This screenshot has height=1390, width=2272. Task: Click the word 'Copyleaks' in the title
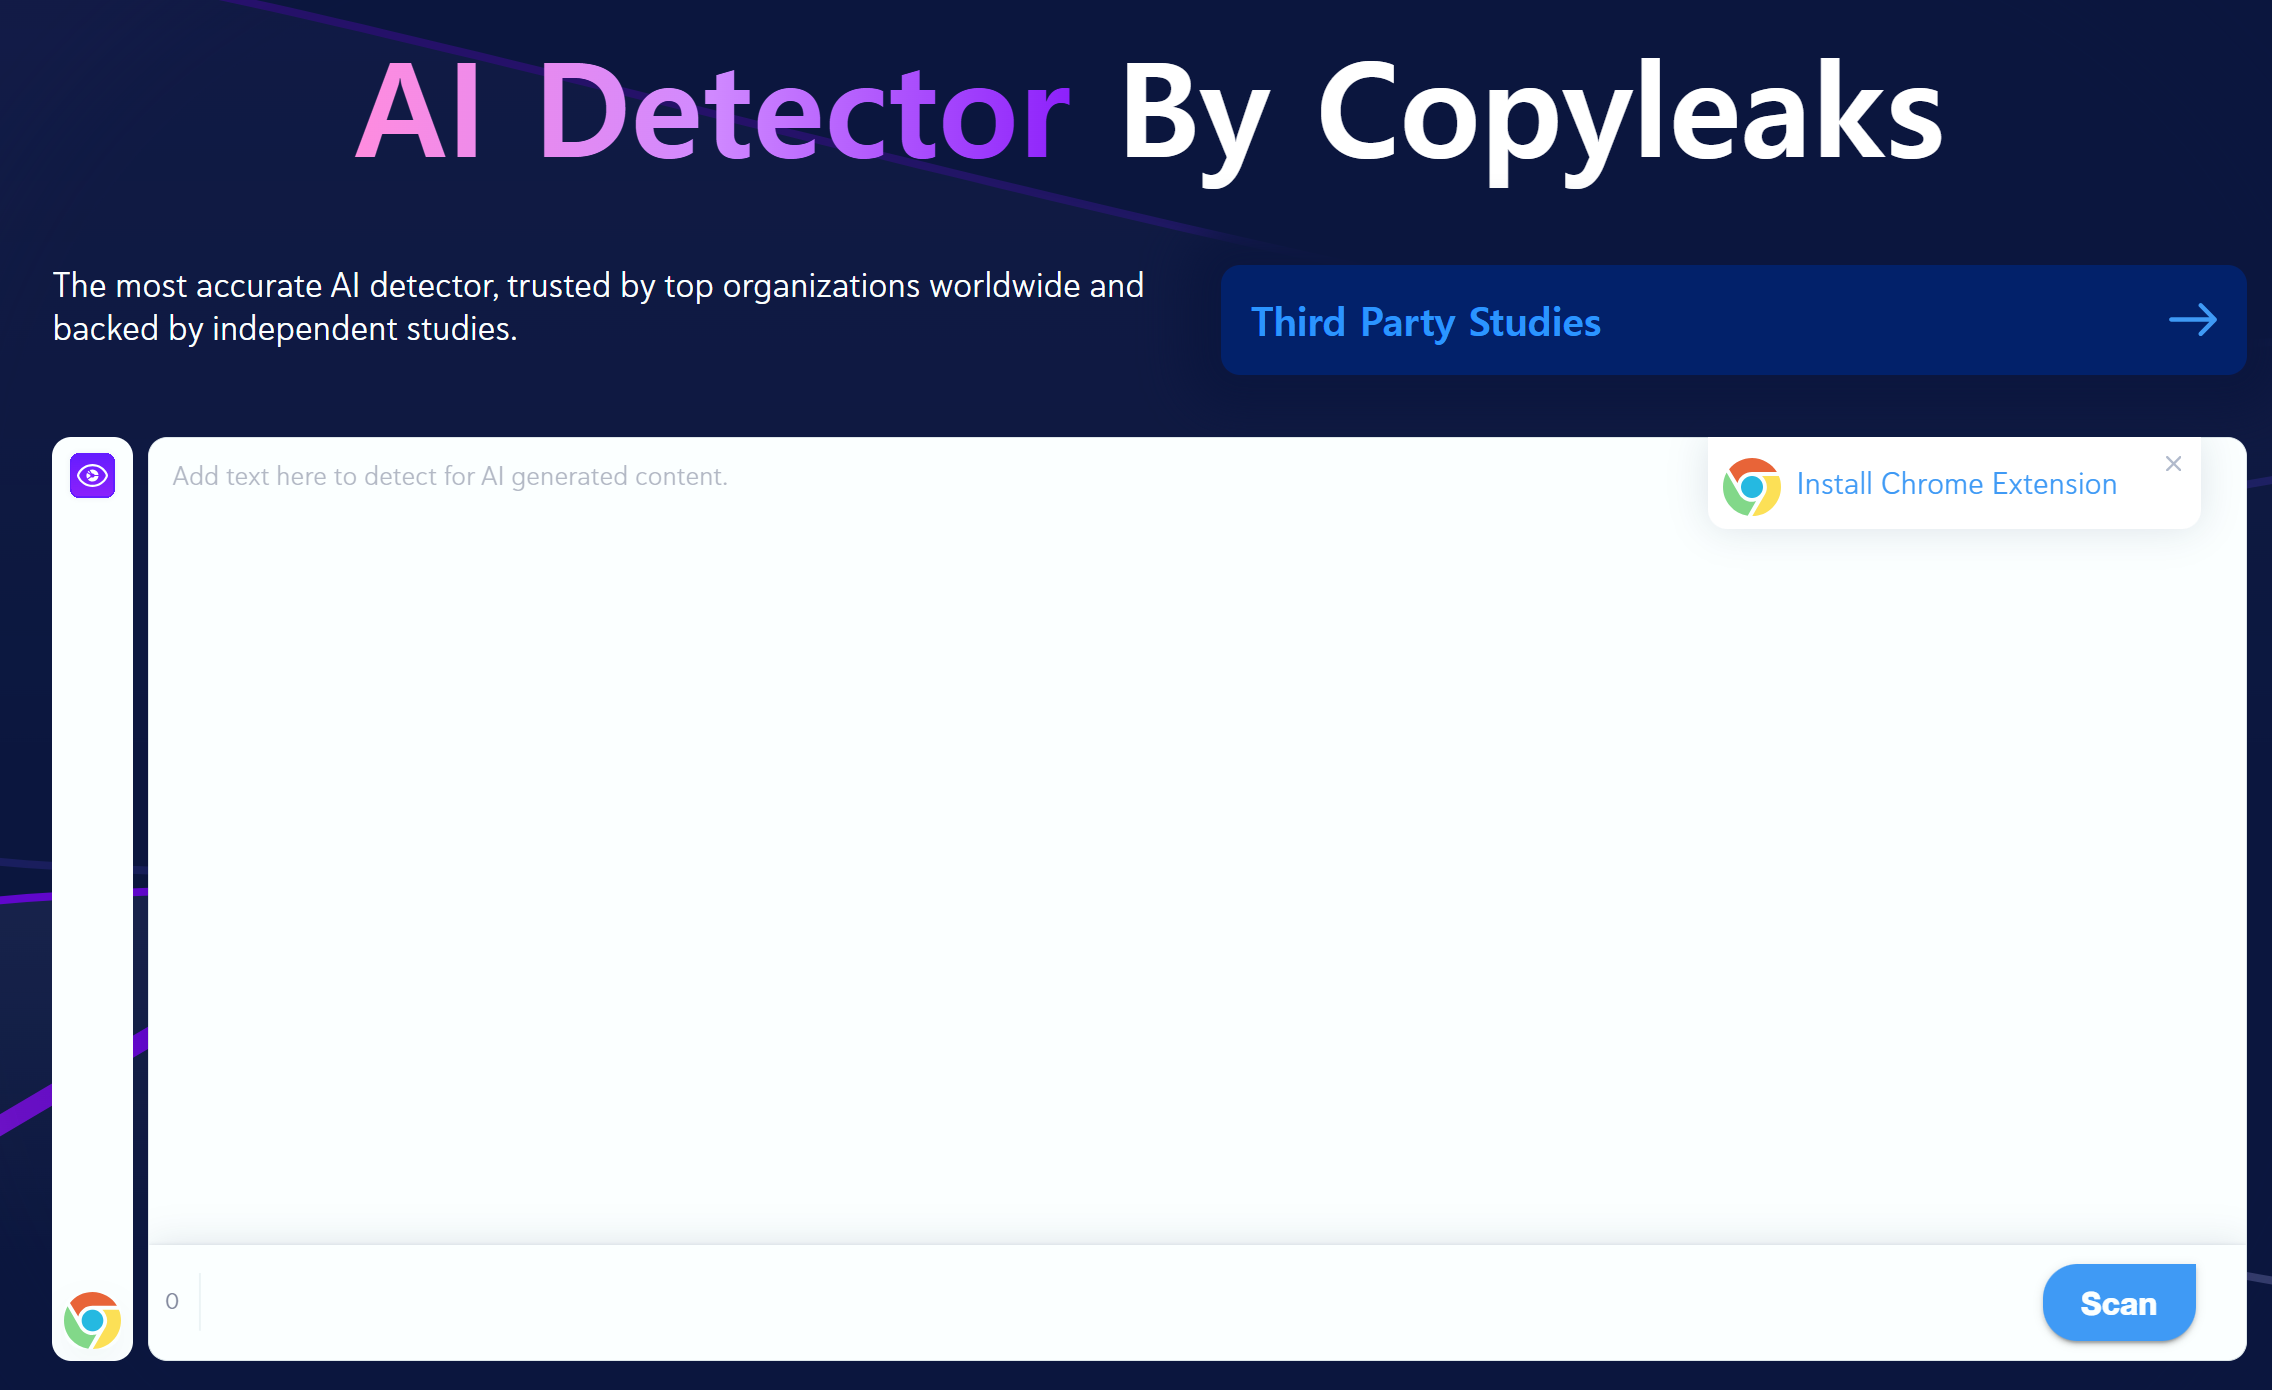(1630, 112)
